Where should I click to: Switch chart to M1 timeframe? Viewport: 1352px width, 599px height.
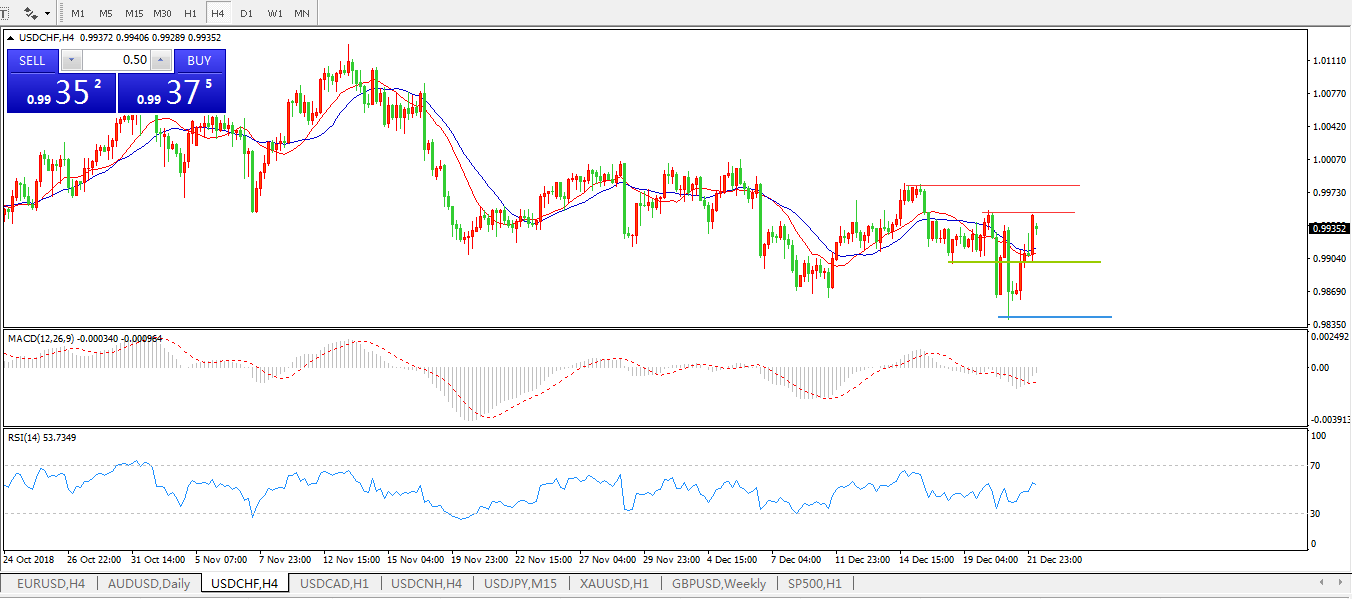[78, 13]
